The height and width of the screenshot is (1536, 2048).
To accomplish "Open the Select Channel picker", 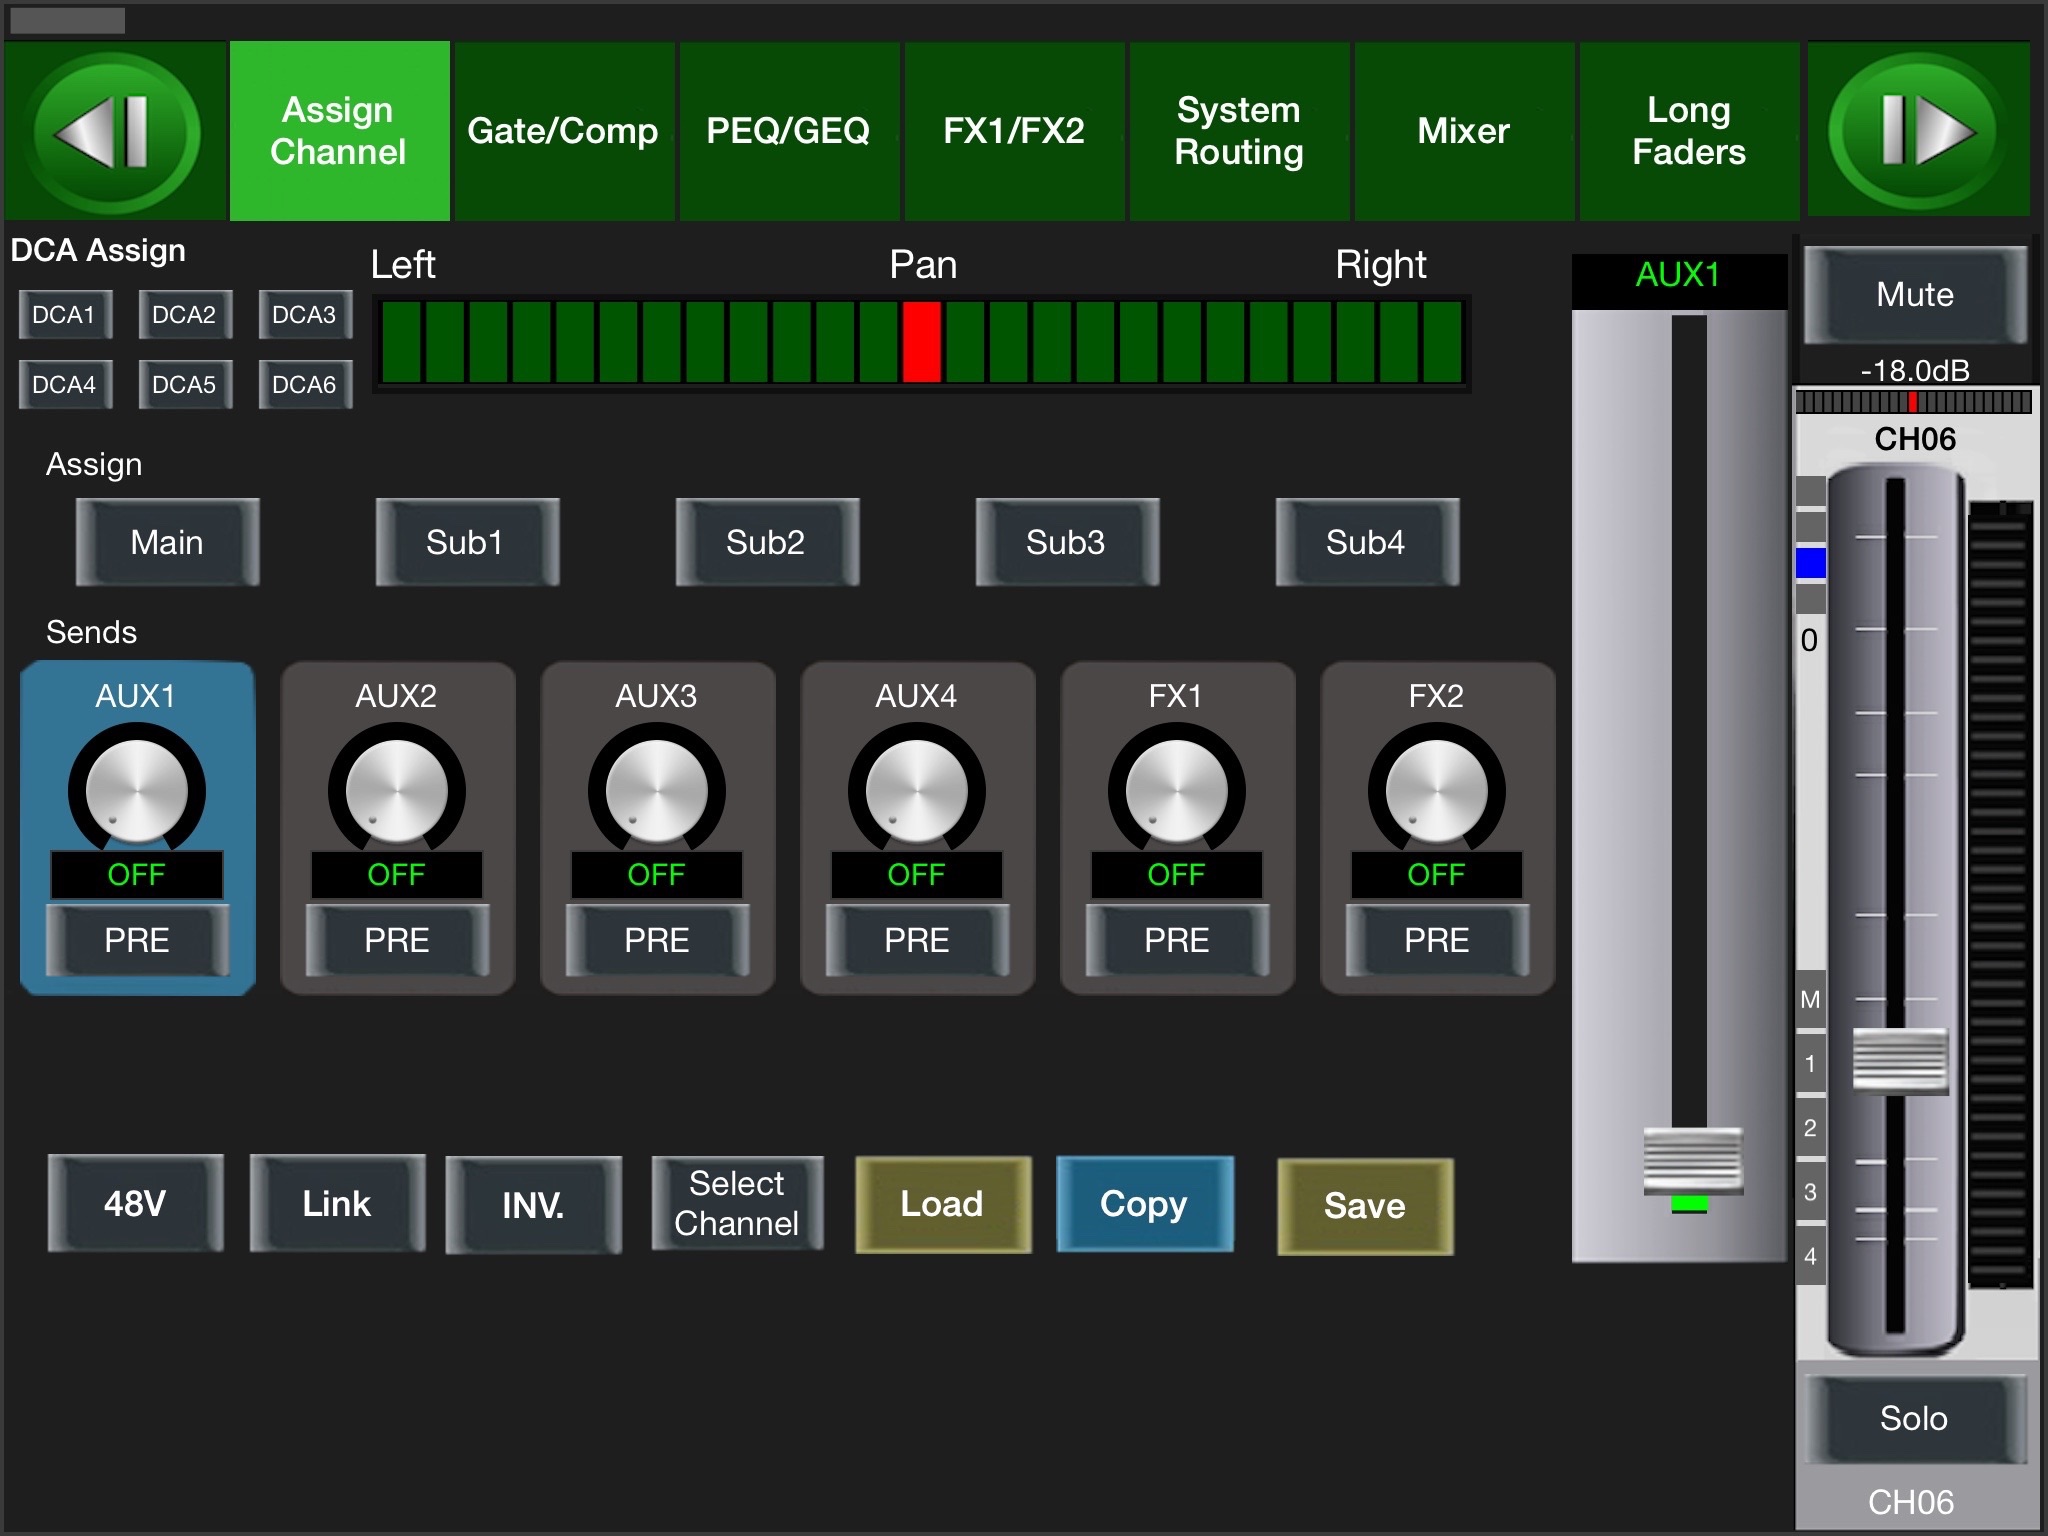I will click(x=737, y=1203).
